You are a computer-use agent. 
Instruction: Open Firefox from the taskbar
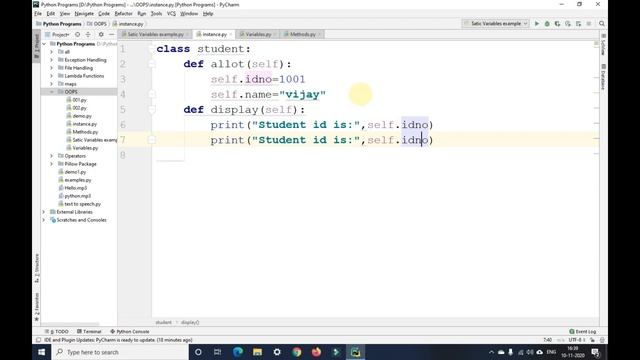click(x=316, y=352)
